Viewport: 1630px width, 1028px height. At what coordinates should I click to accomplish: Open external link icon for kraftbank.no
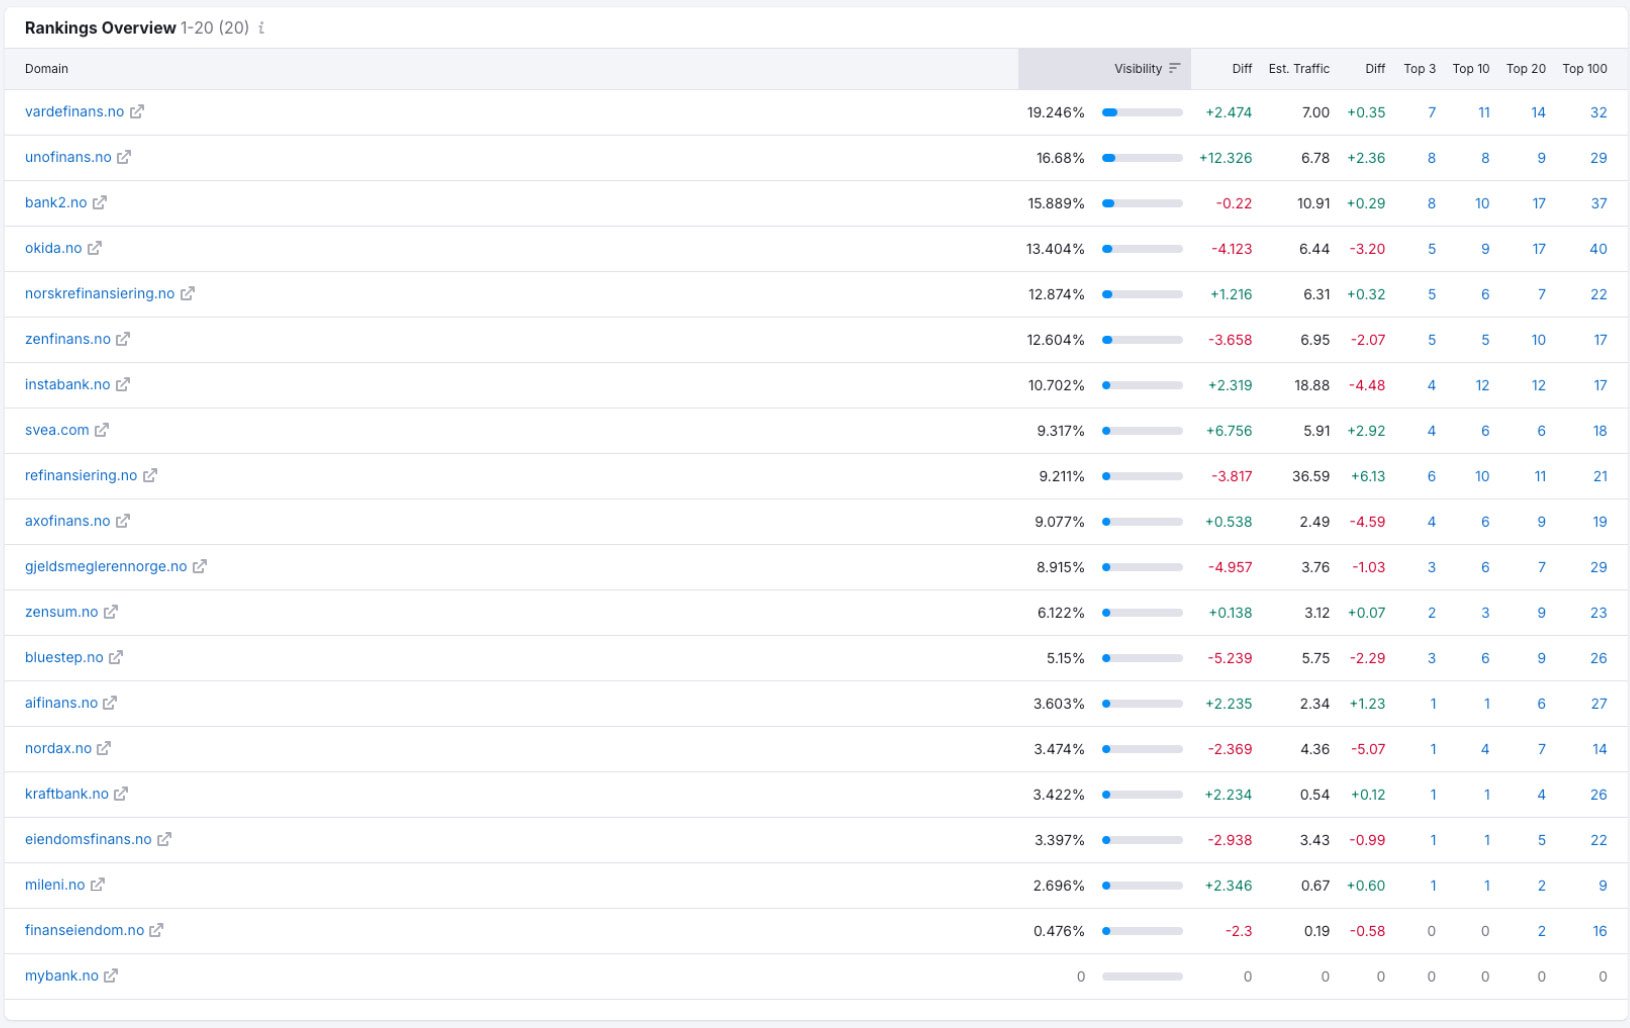121,794
